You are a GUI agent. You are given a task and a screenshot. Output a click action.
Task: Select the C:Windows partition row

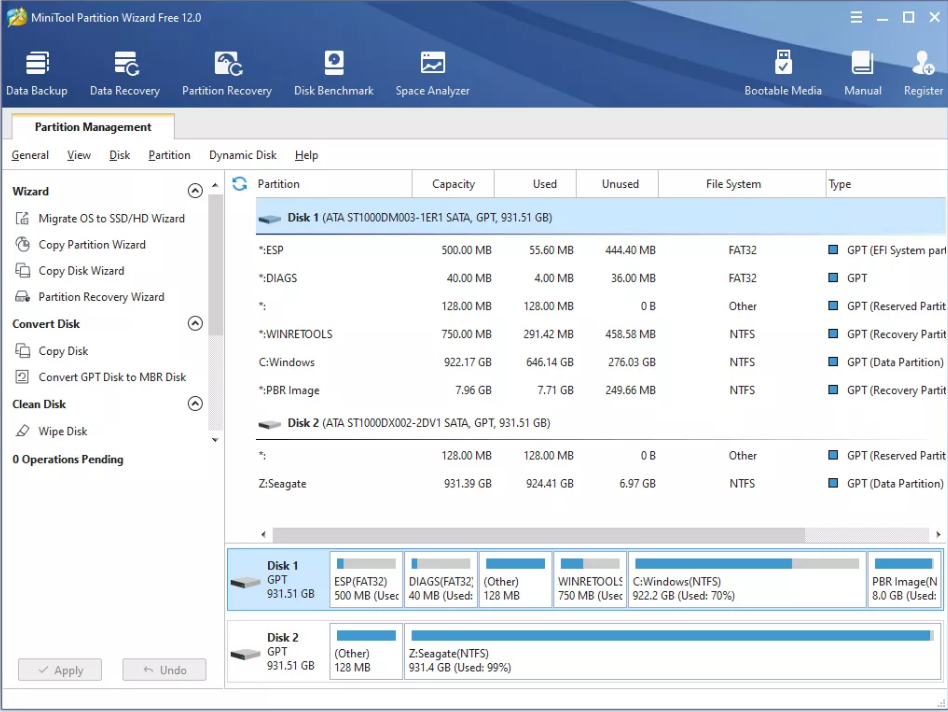click(x=601, y=362)
